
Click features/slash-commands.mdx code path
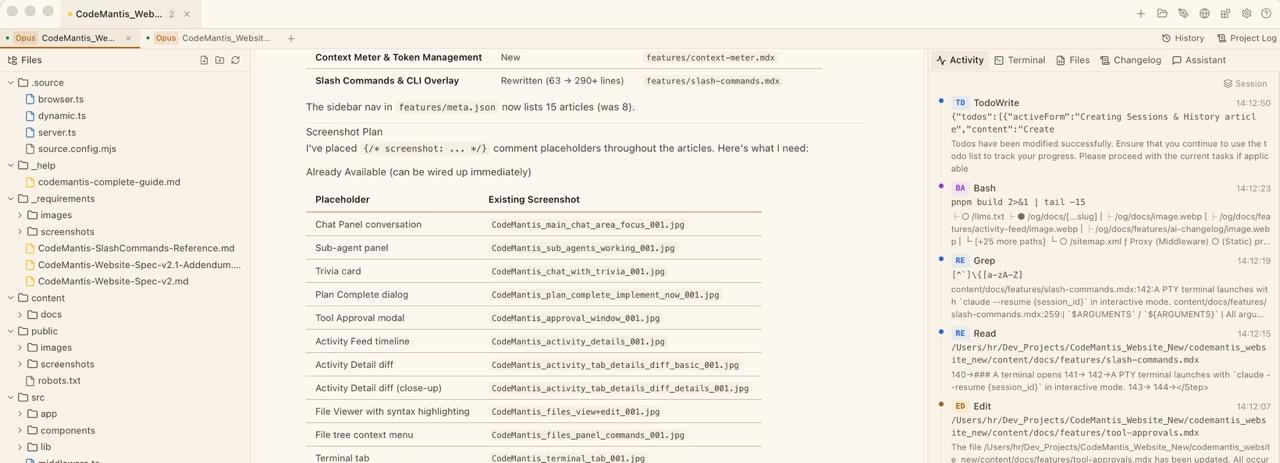coord(712,81)
